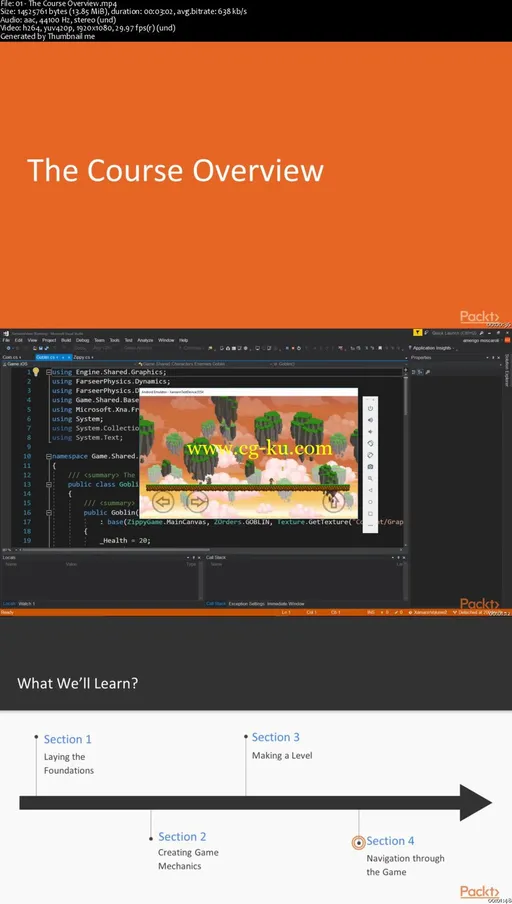512x904 pixels.
Task: Click the emulator camera screenshot icon
Action: click(370, 466)
